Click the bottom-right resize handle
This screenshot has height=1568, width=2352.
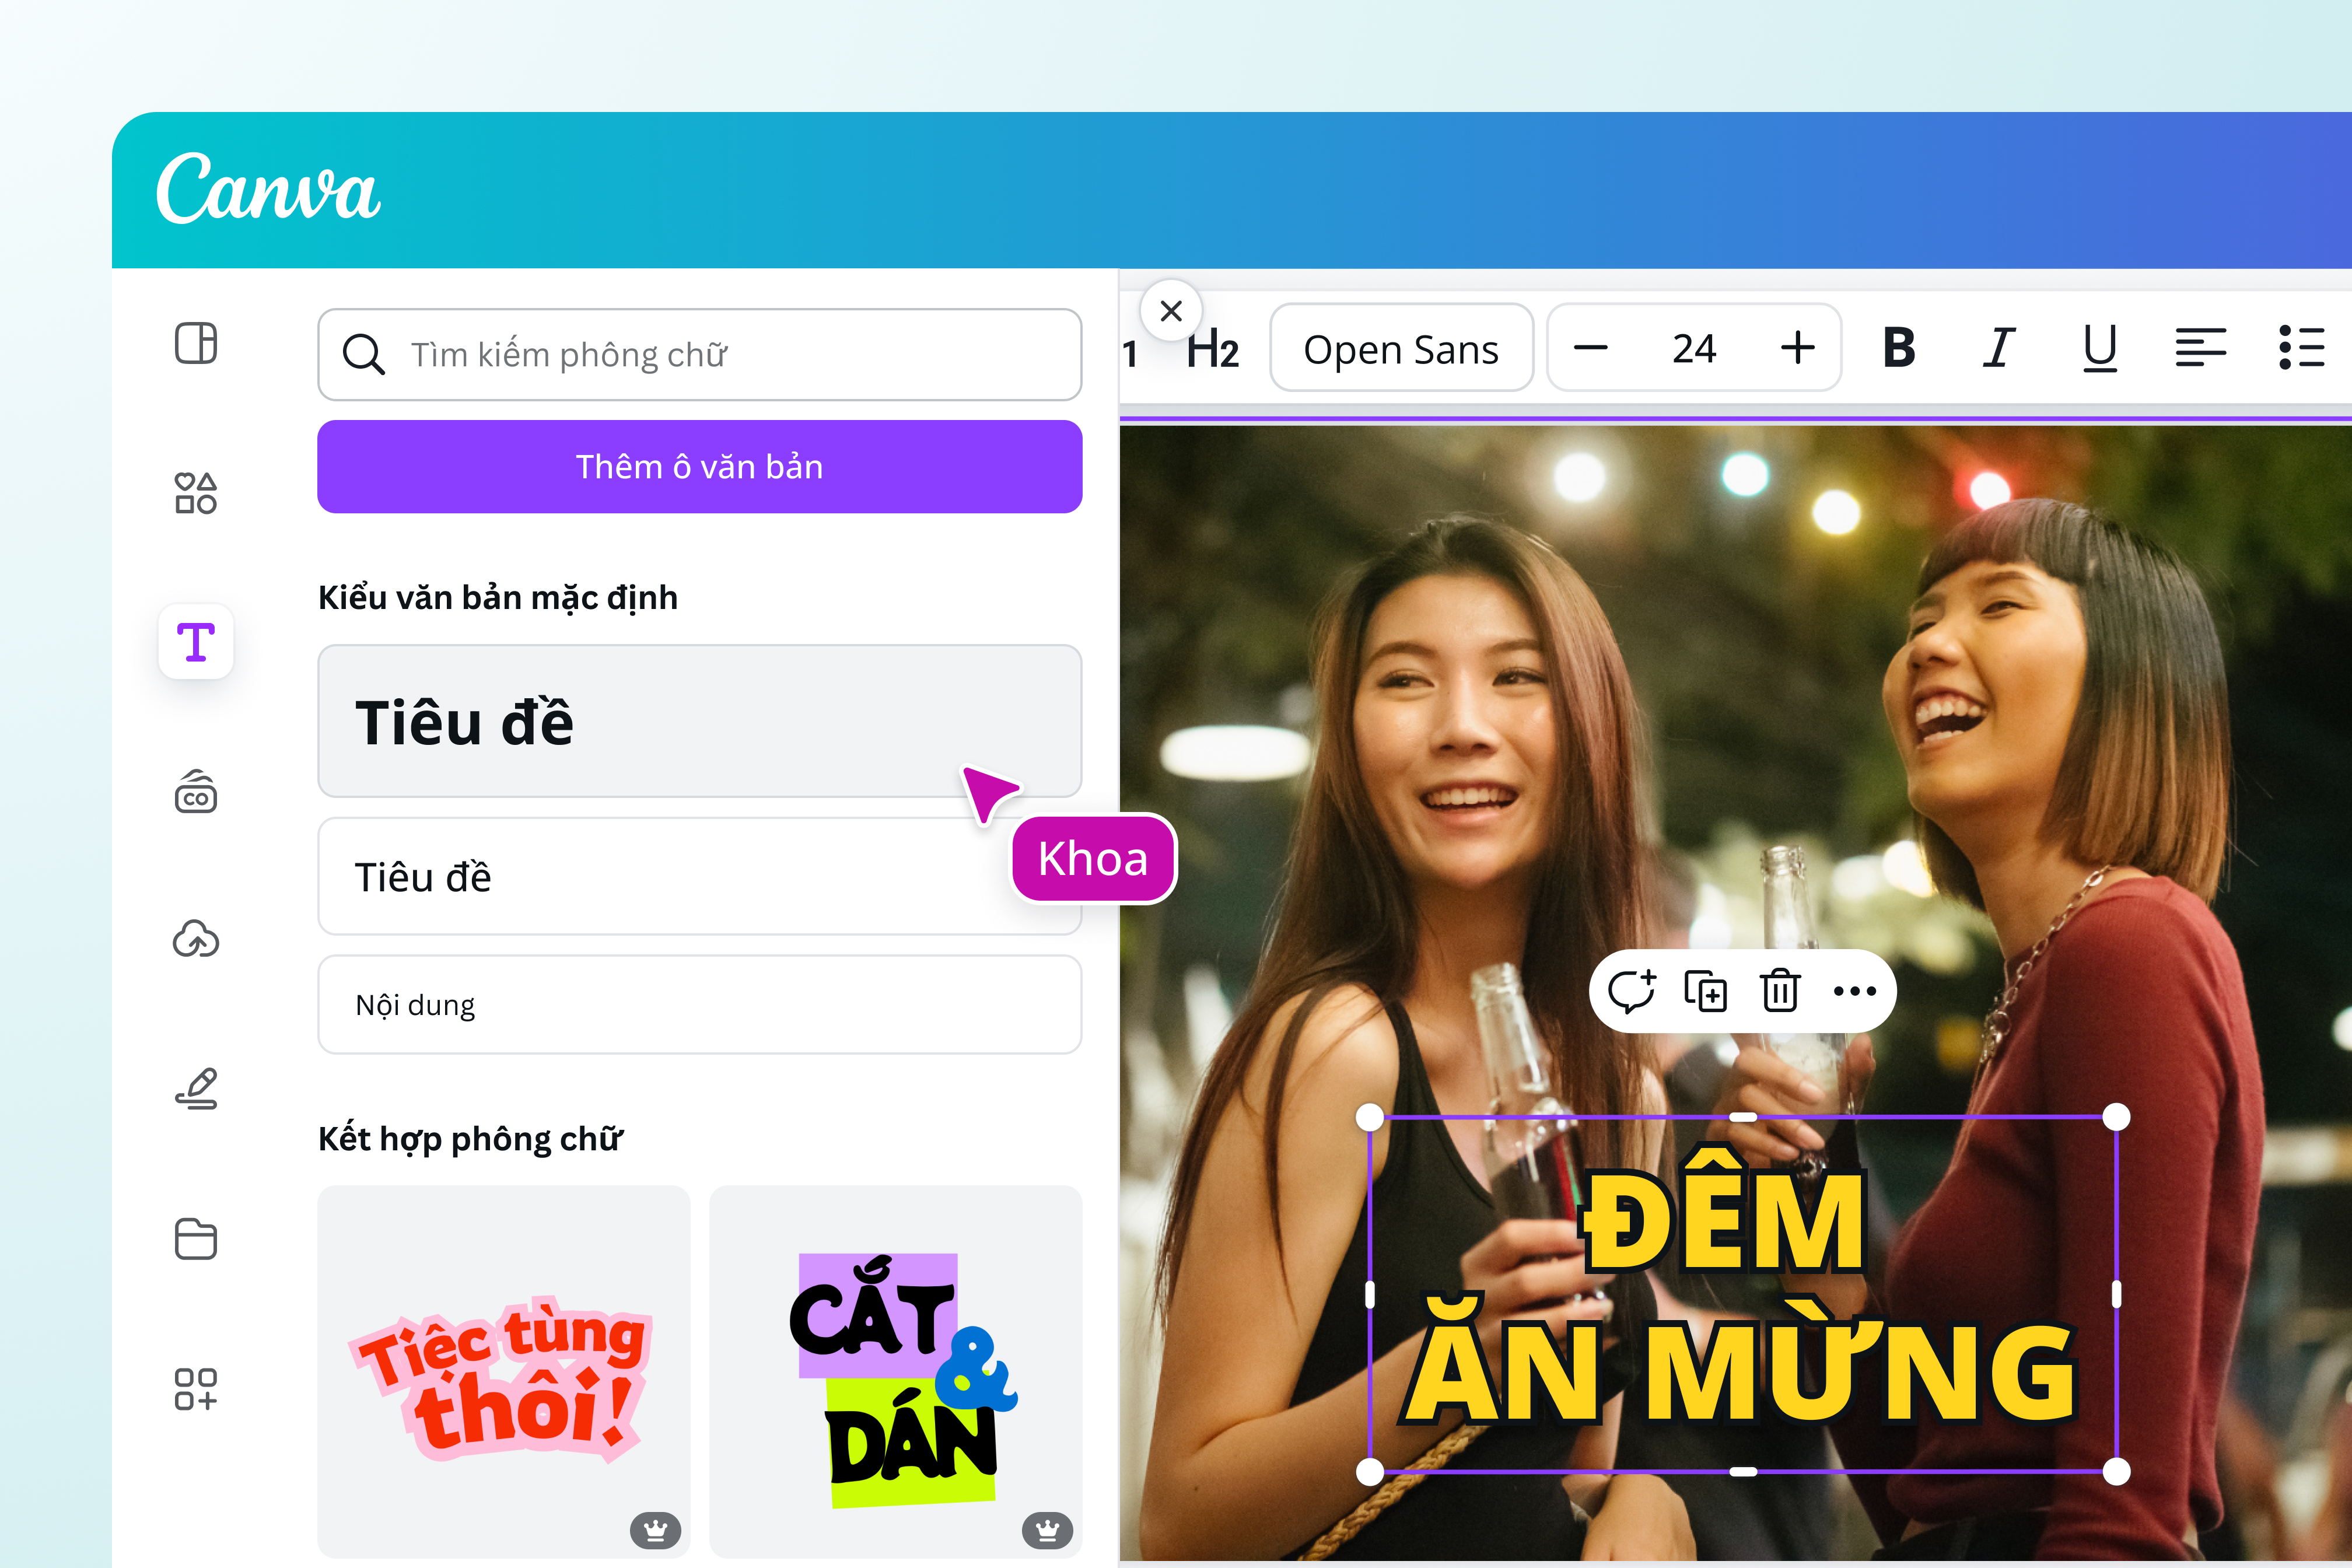pyautogui.click(x=2116, y=1471)
